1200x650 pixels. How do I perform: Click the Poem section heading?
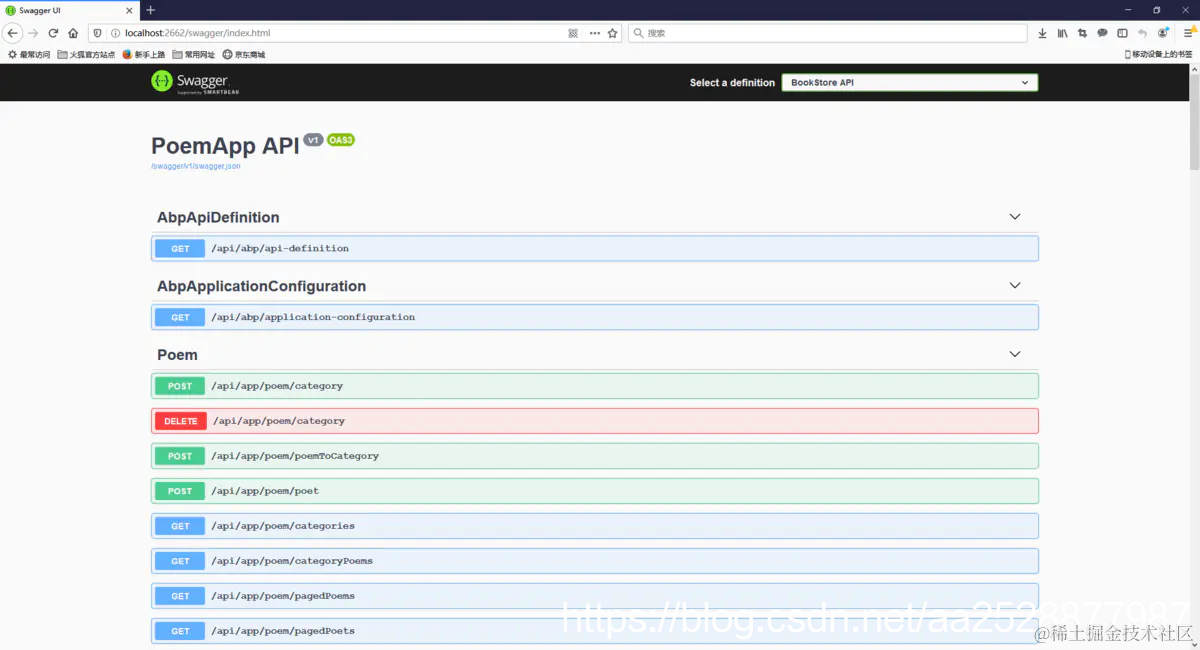177,355
